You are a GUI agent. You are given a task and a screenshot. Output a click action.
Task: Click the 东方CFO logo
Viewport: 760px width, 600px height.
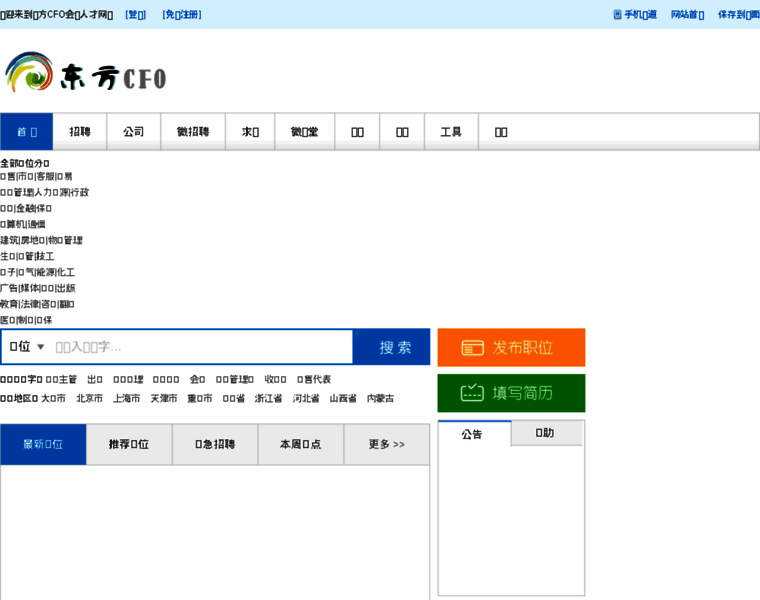point(85,75)
